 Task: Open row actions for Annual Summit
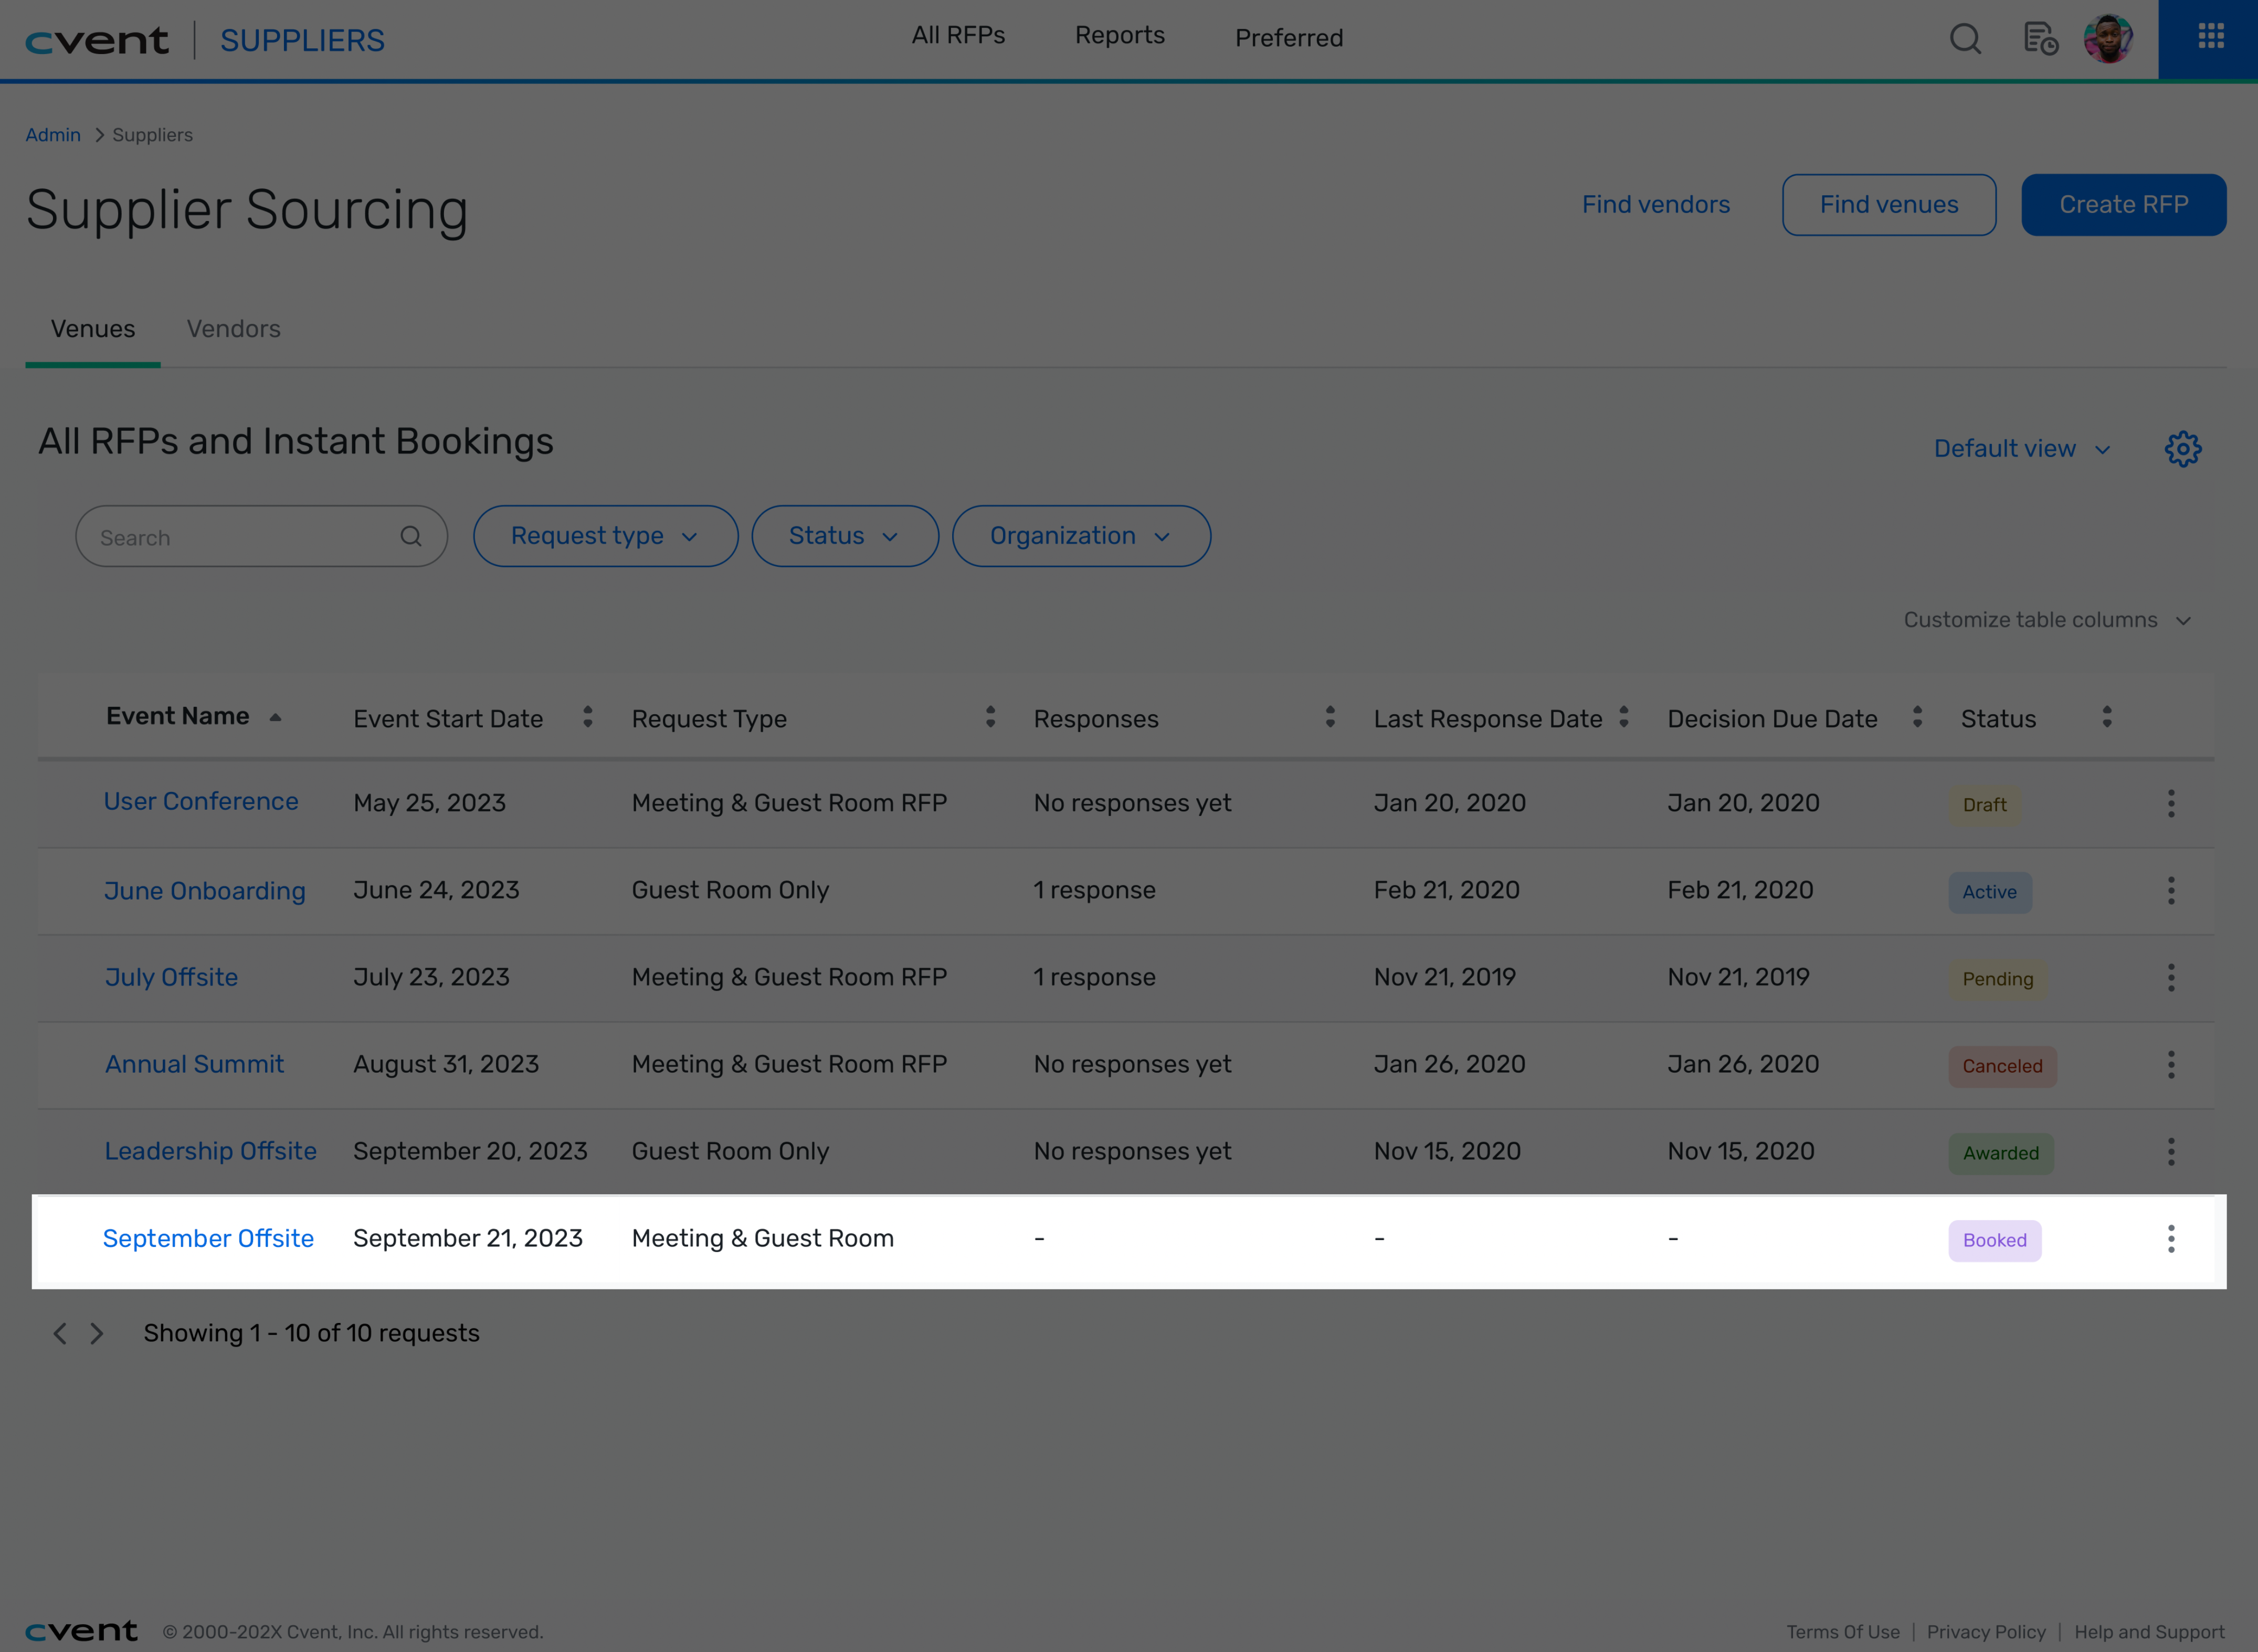tap(2171, 1064)
